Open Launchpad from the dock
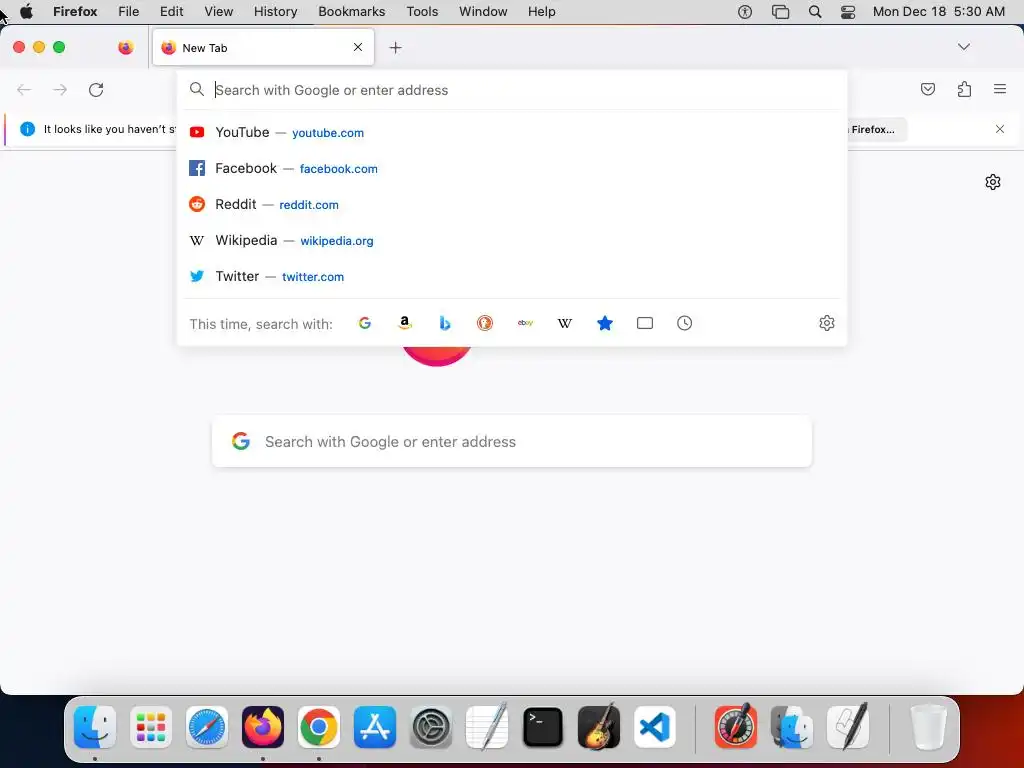Image resolution: width=1024 pixels, height=768 pixels. click(151, 727)
